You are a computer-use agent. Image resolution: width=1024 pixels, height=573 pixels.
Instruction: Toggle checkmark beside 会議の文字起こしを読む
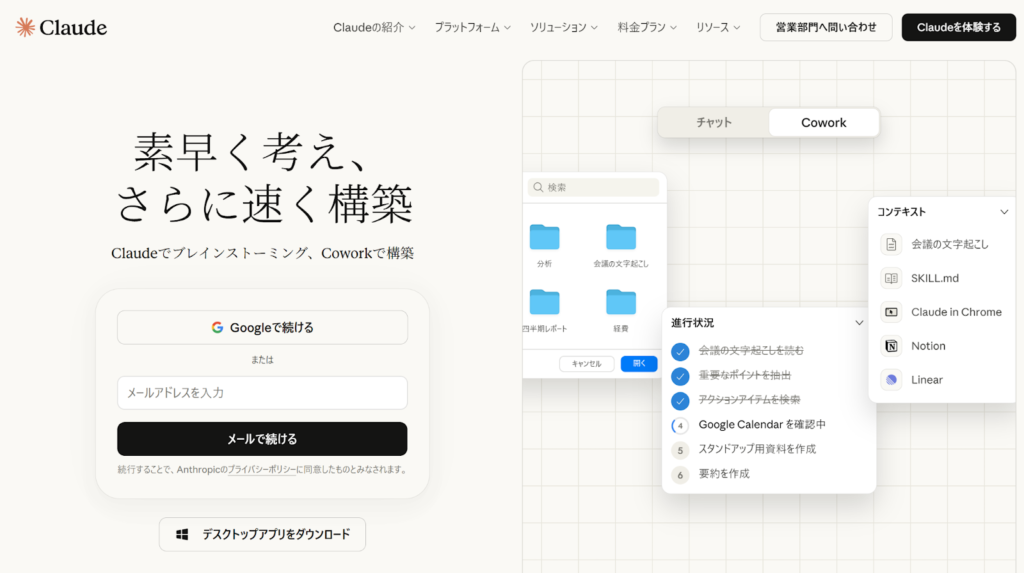coord(680,351)
